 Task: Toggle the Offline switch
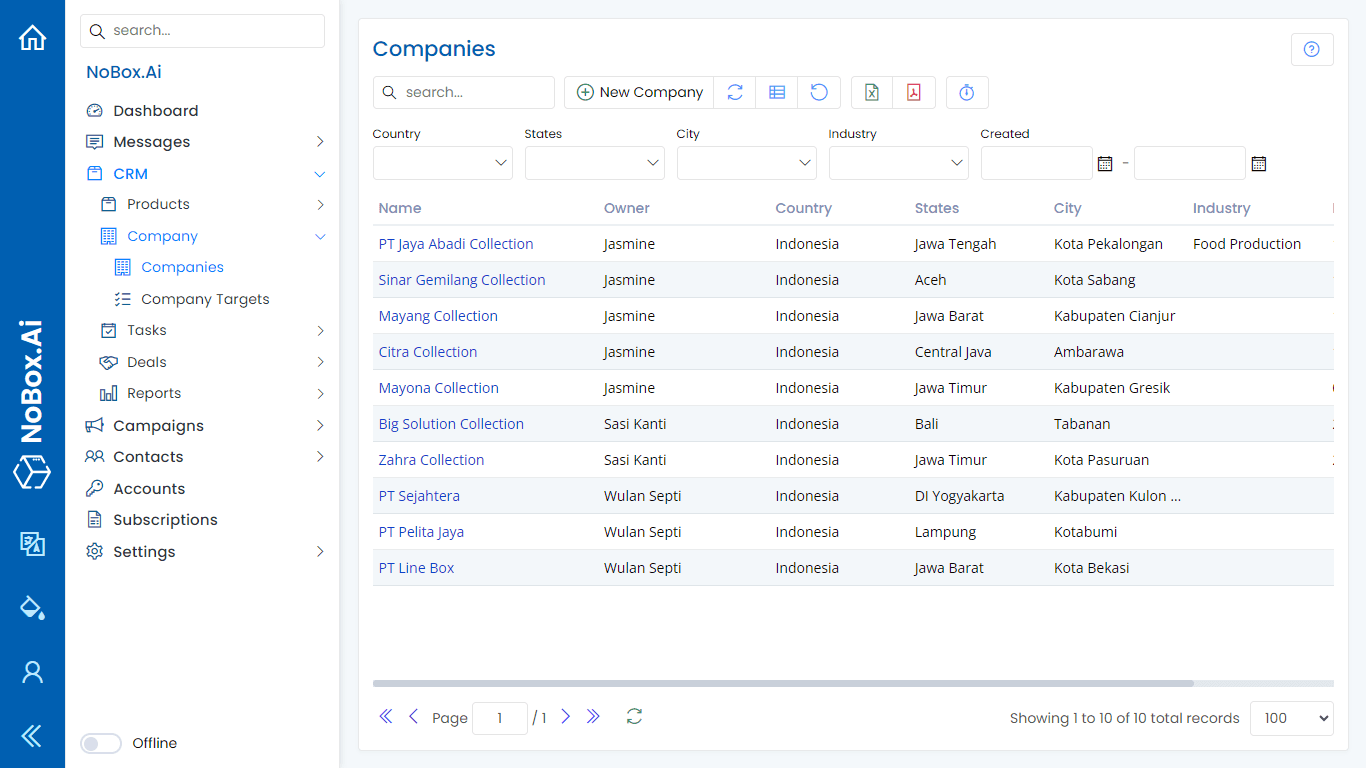(x=100, y=743)
